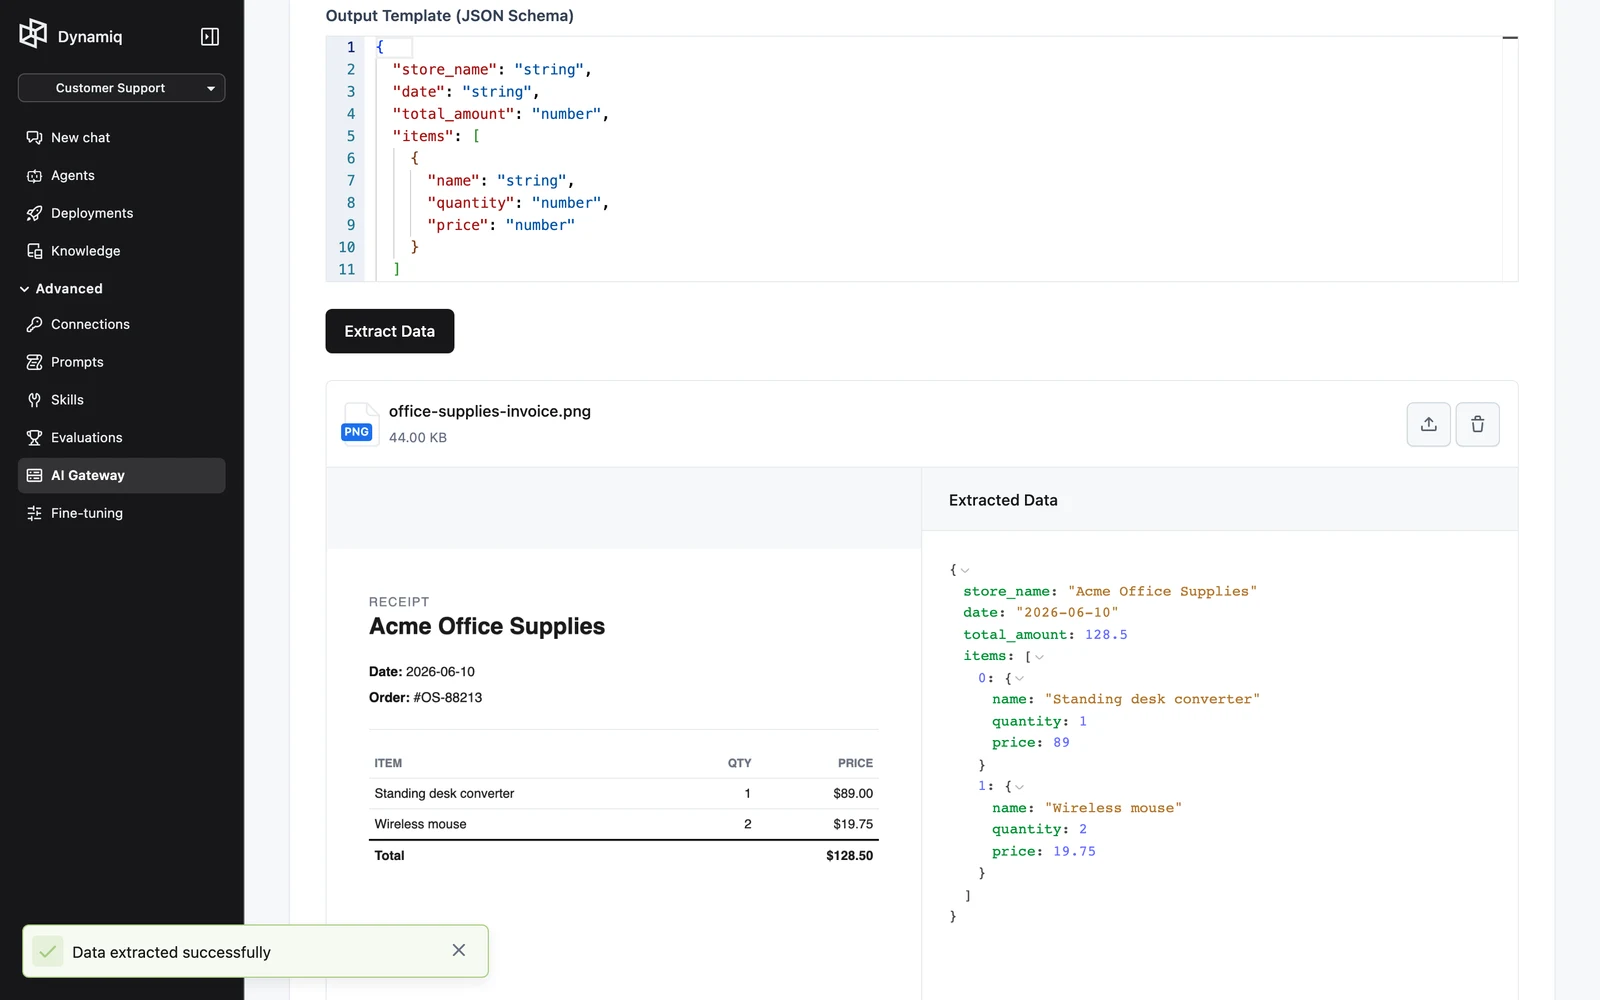Dismiss the Data extracted successfully toast
The height and width of the screenshot is (1000, 1600).
tap(459, 950)
